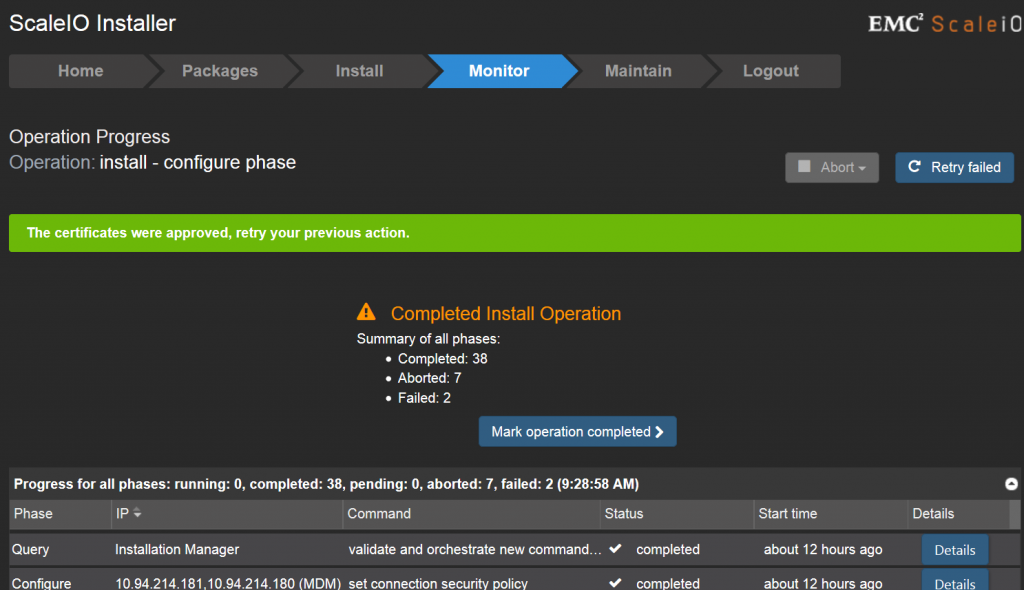Click Logout in the navigation bar
The width and height of the screenshot is (1024, 590).
770,71
